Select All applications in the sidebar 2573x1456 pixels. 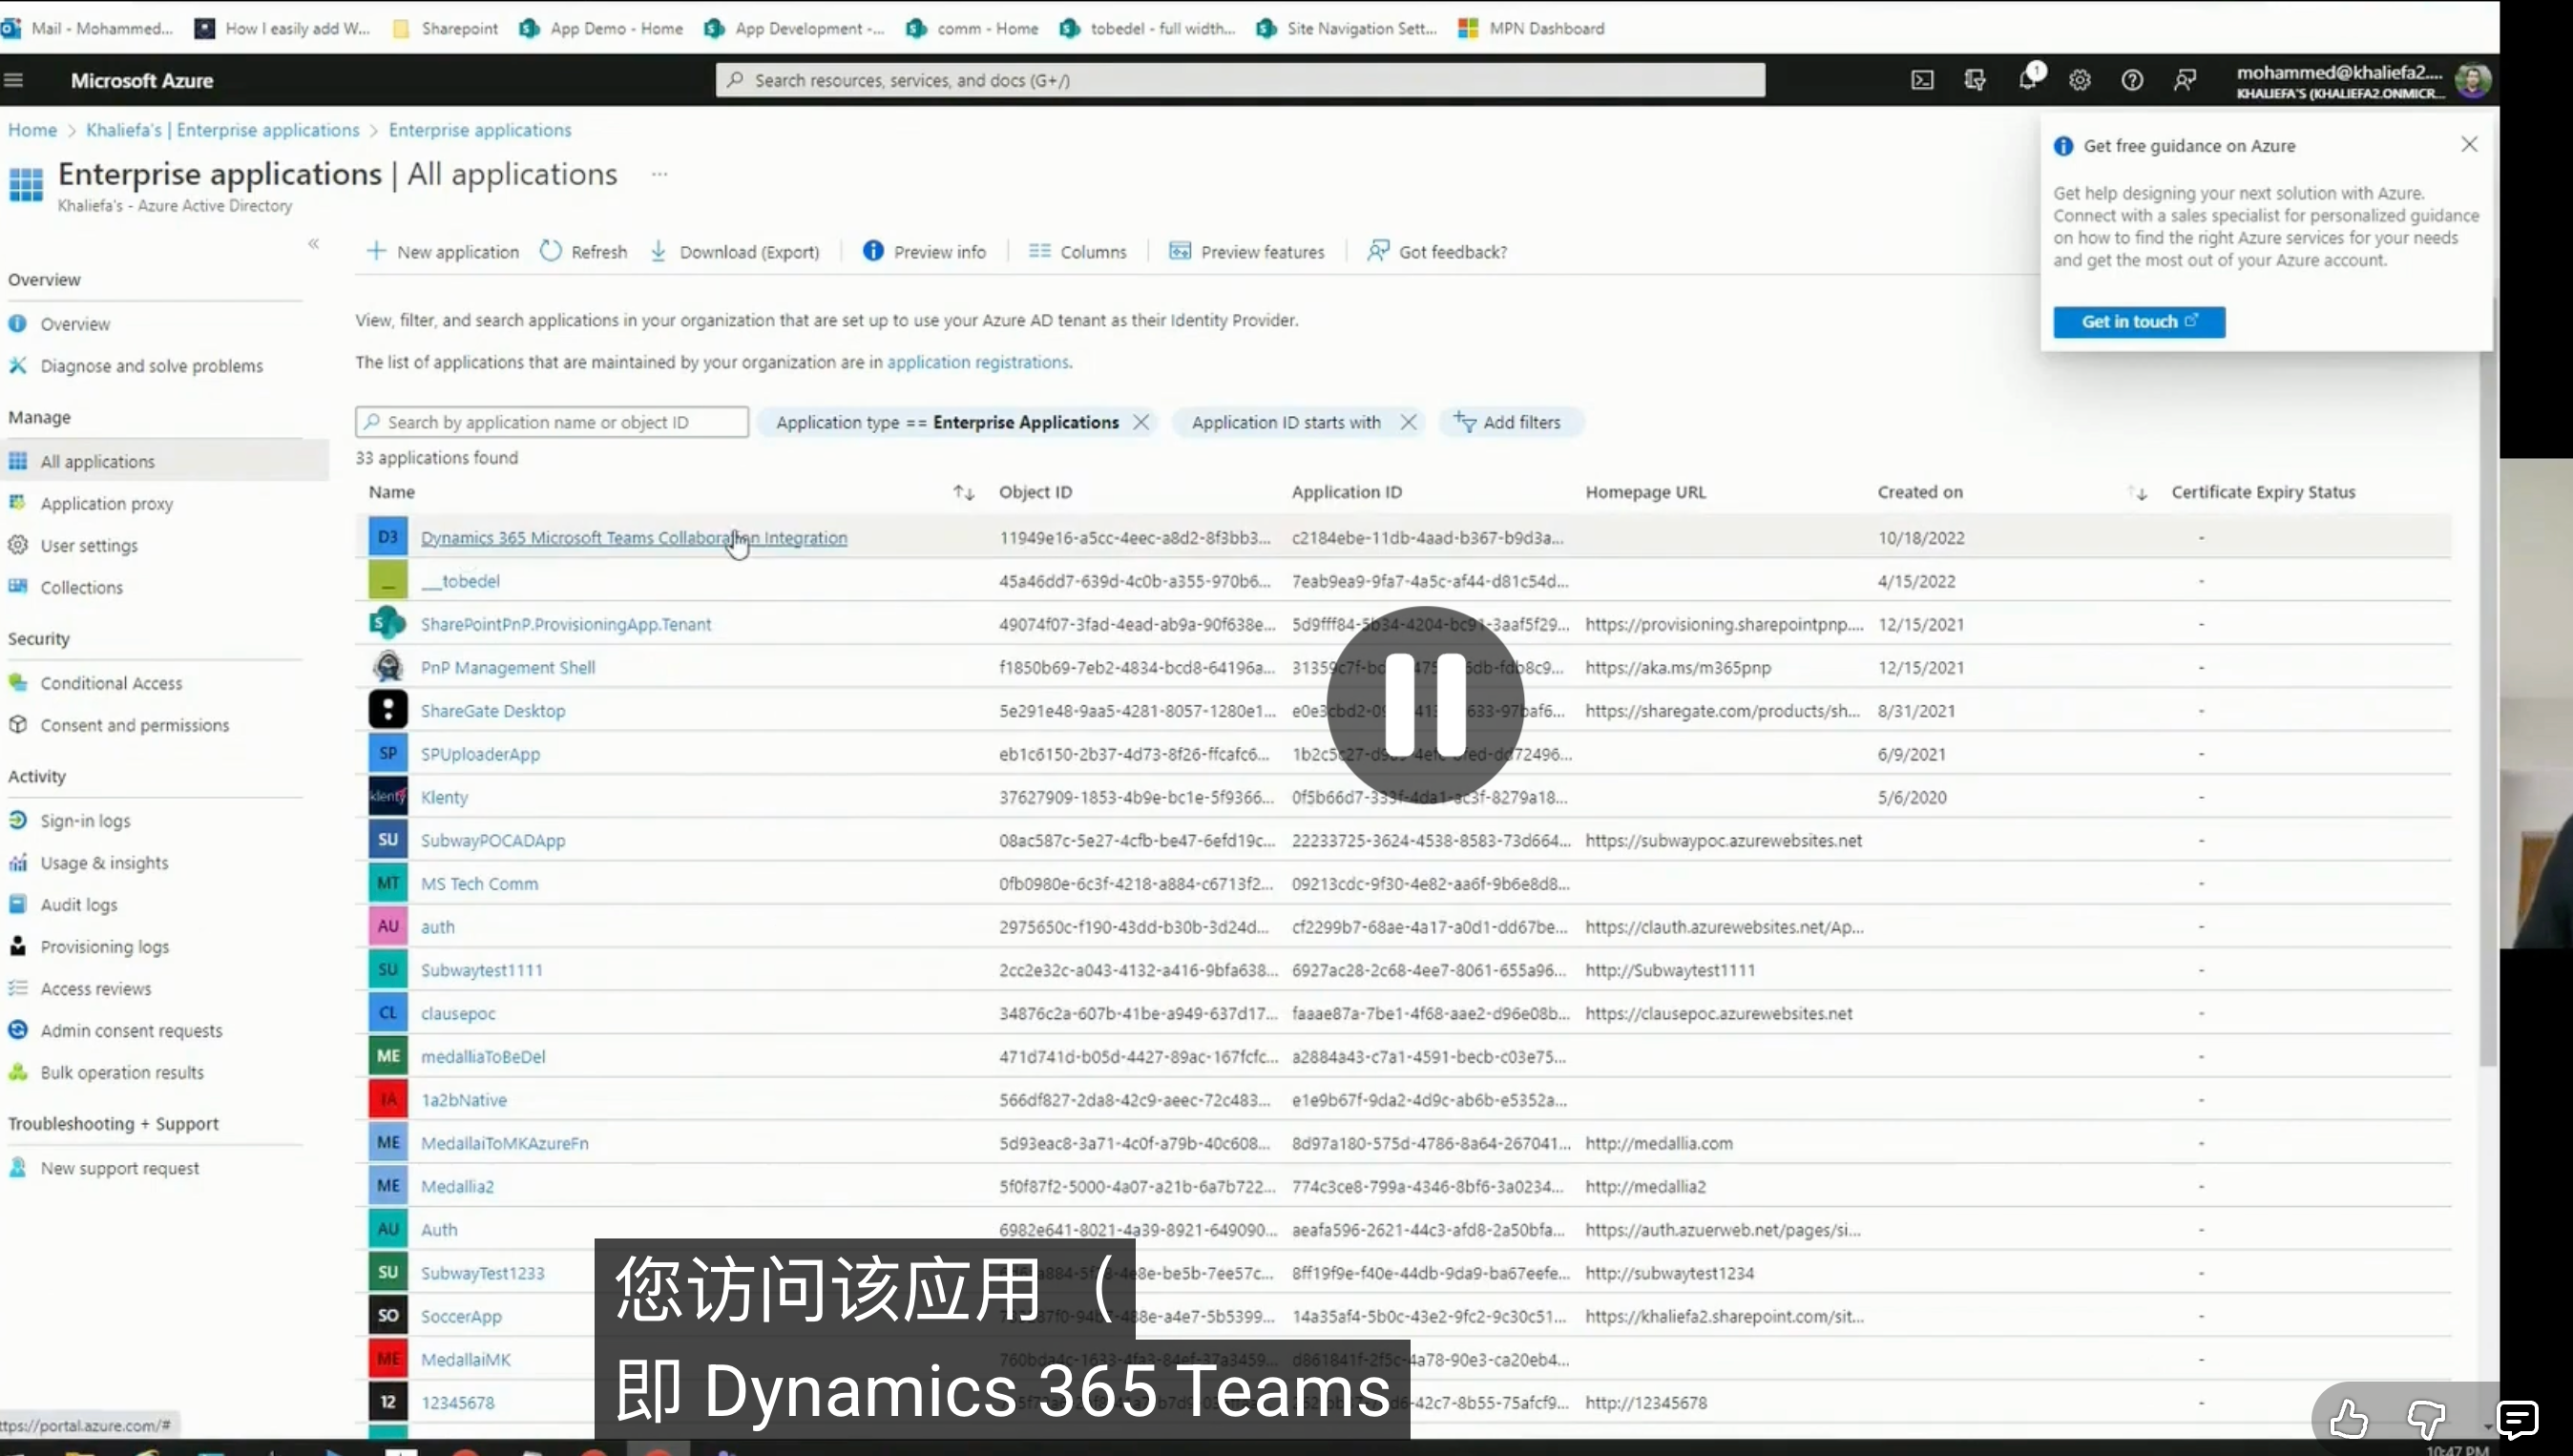[164, 461]
